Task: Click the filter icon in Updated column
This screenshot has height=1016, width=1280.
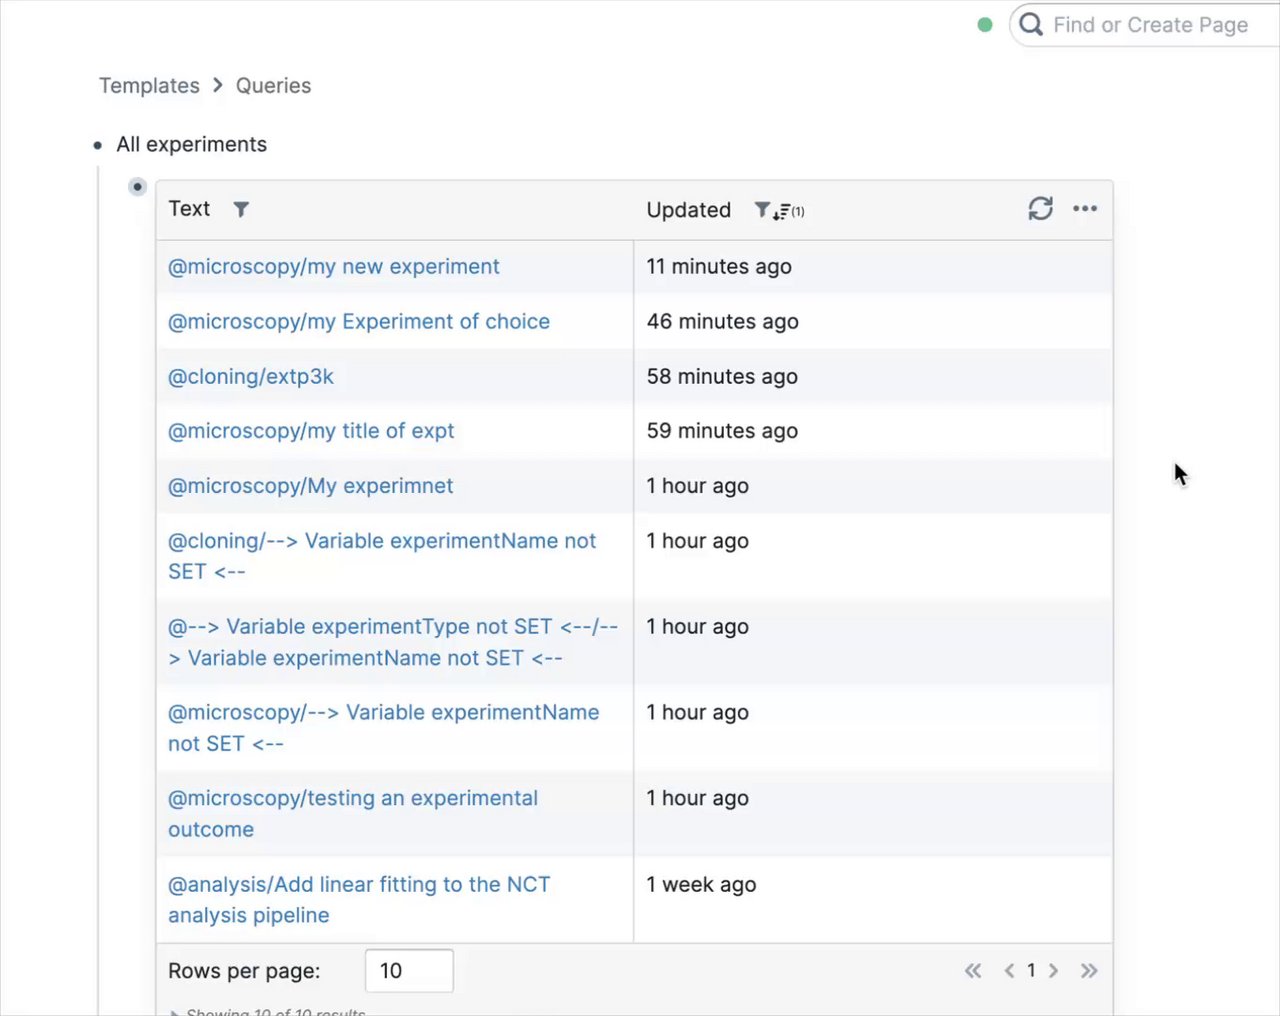Action: [x=762, y=209]
